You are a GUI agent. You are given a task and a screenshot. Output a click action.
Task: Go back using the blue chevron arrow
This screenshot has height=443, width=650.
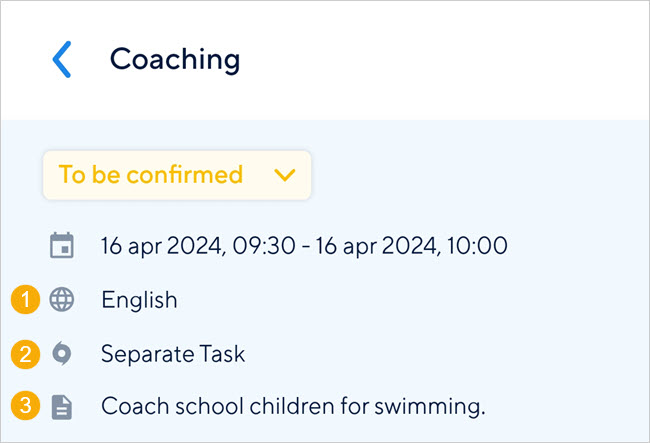[62, 60]
